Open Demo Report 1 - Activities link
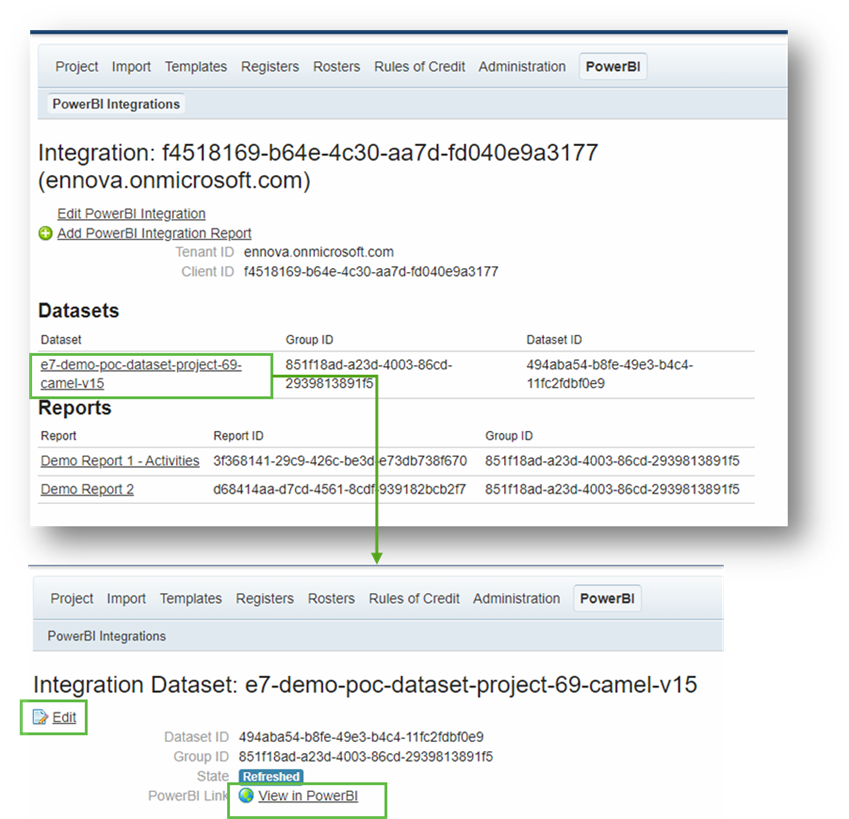 tap(120, 461)
